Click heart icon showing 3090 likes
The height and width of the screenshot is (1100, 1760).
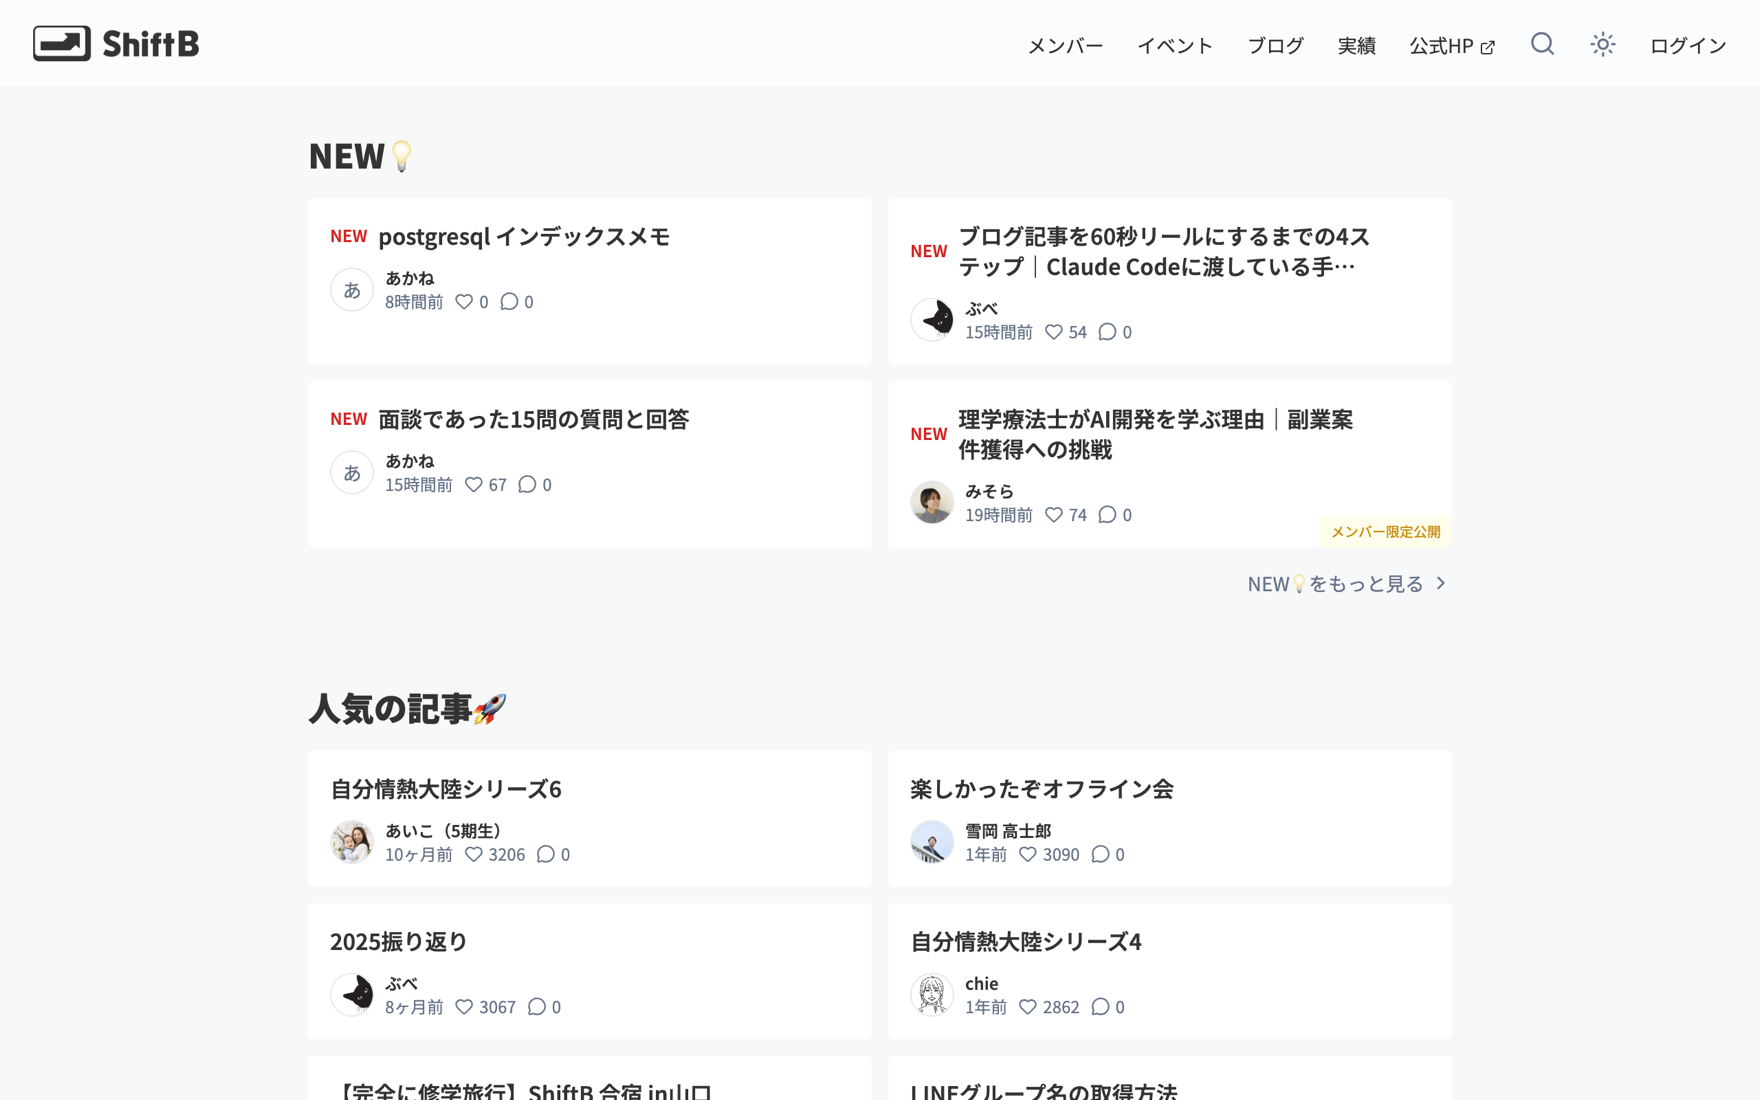[x=1028, y=854]
